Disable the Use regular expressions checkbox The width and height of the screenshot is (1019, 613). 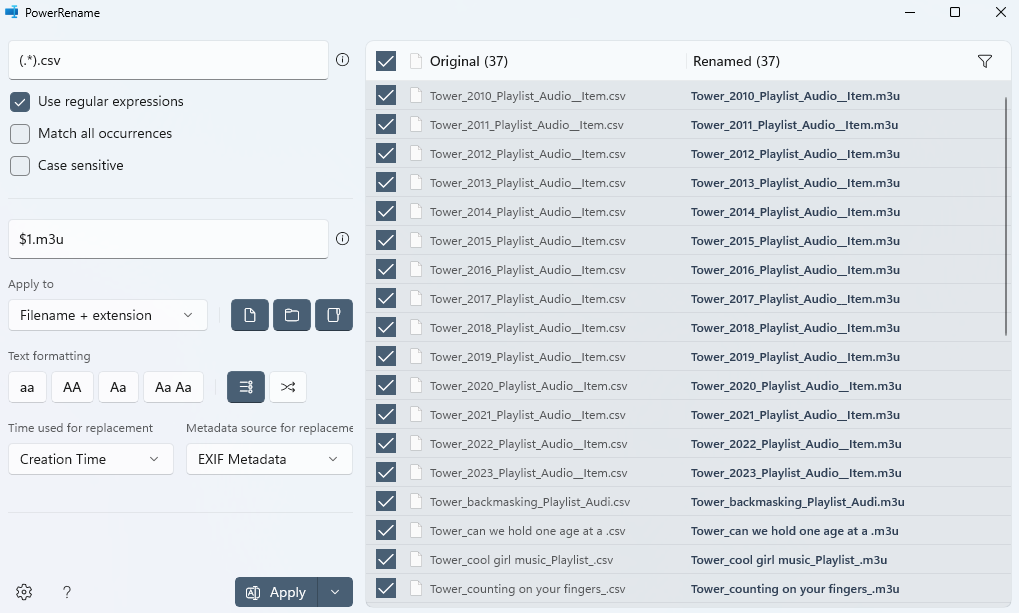click(x=19, y=101)
